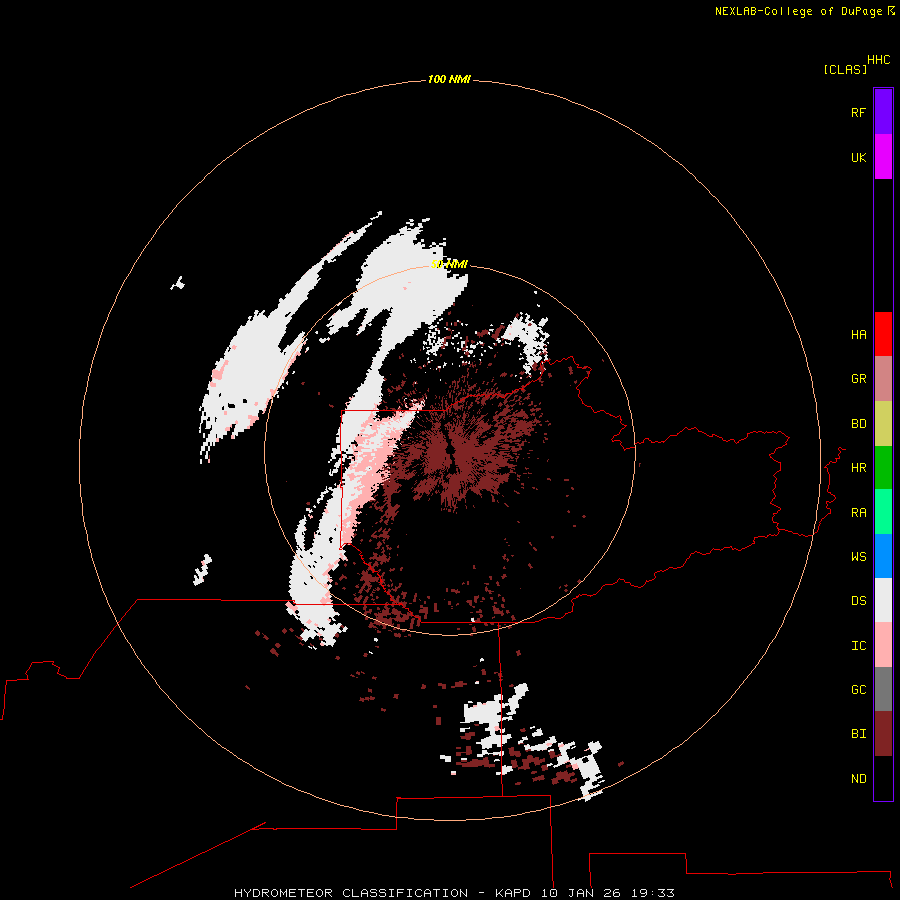
Task: Click the IC legend label
Action: point(858,646)
